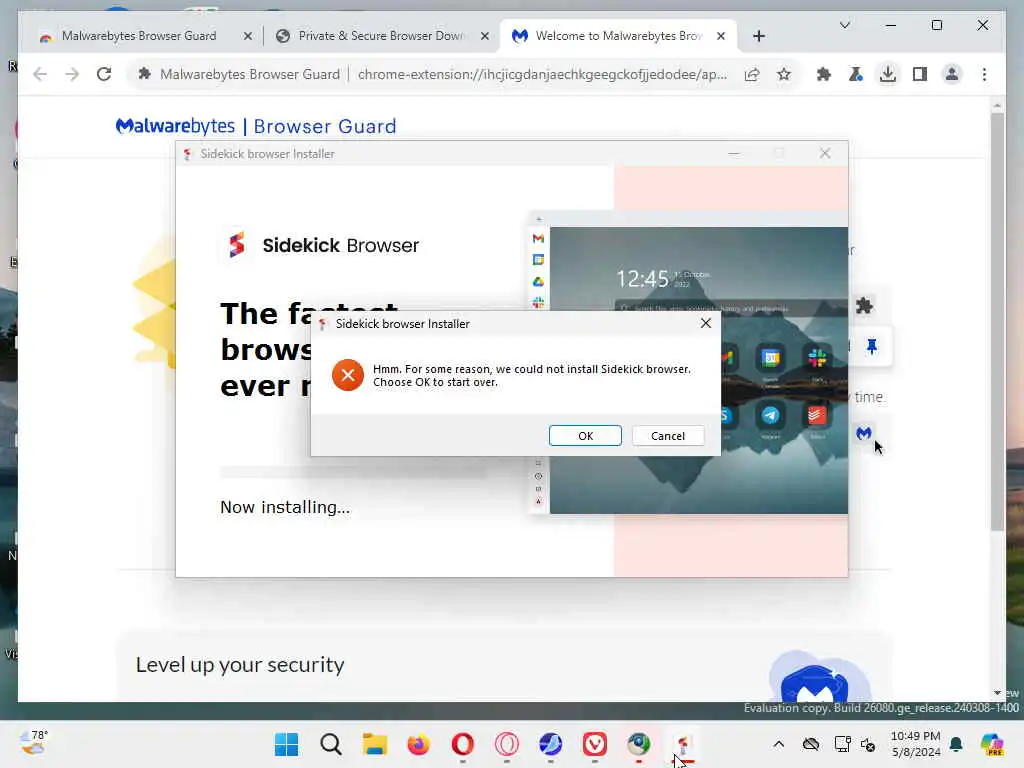
Task: Click the Malwarebytes M icon on page
Action: point(863,433)
